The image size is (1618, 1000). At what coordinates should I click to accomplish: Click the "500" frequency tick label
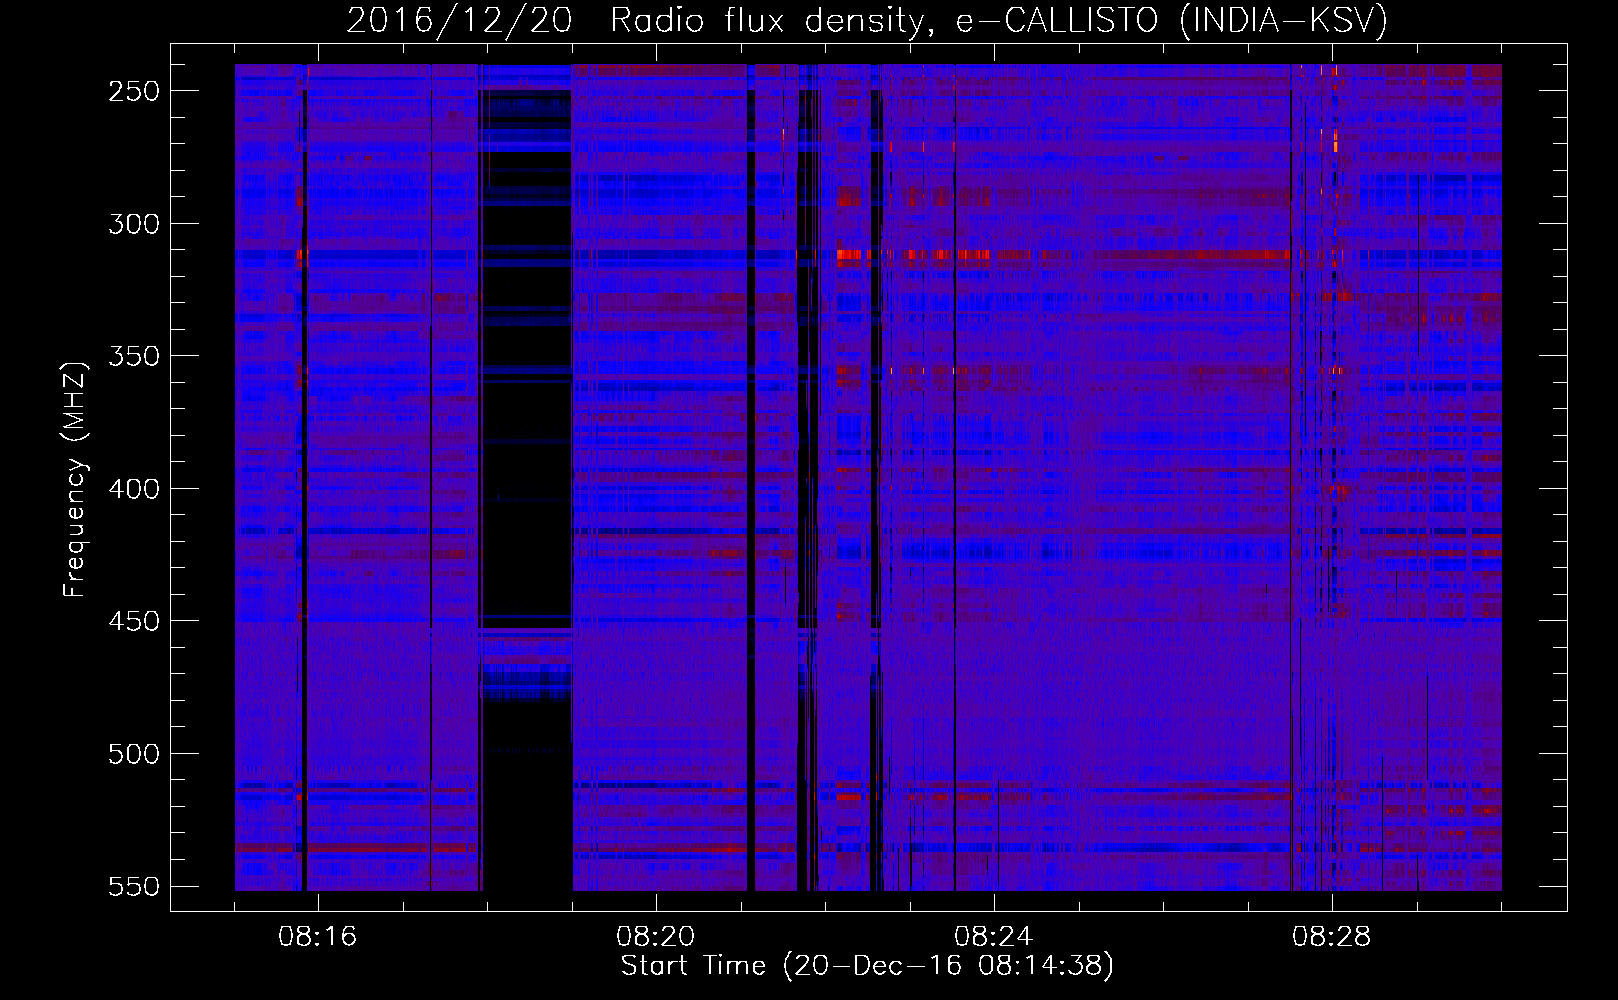pyautogui.click(x=134, y=754)
